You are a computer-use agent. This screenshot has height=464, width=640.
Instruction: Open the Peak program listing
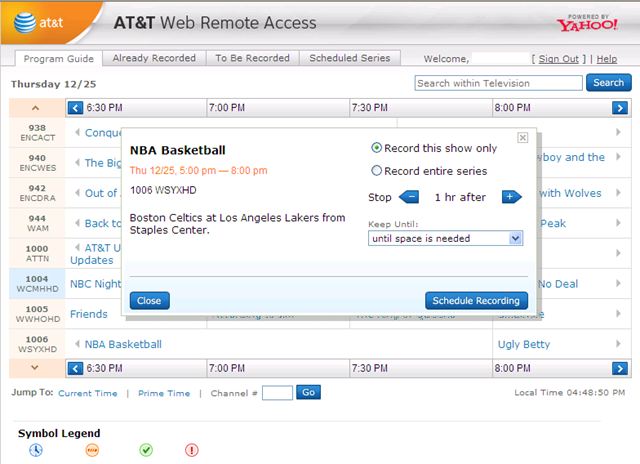pyautogui.click(x=553, y=223)
